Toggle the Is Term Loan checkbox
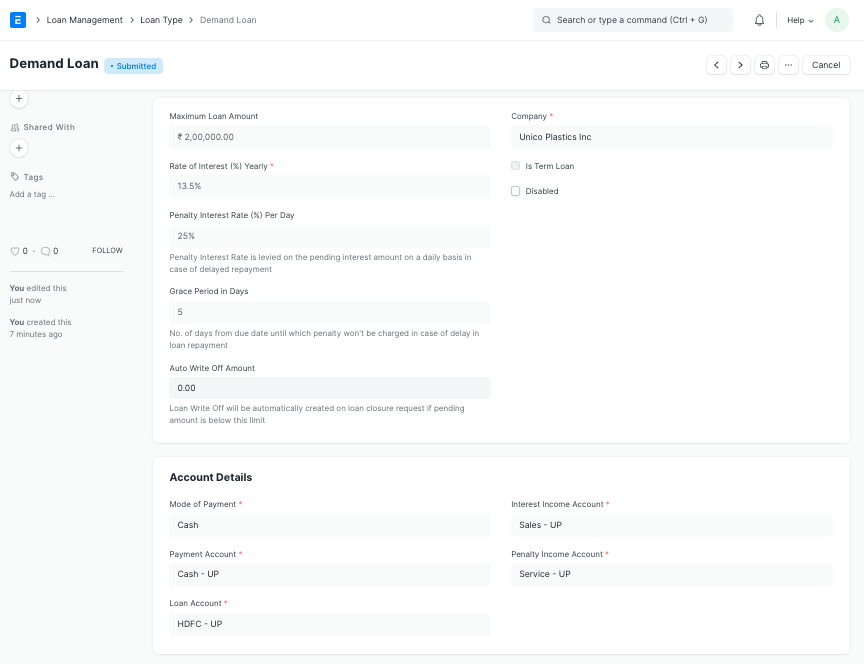 tap(516, 166)
